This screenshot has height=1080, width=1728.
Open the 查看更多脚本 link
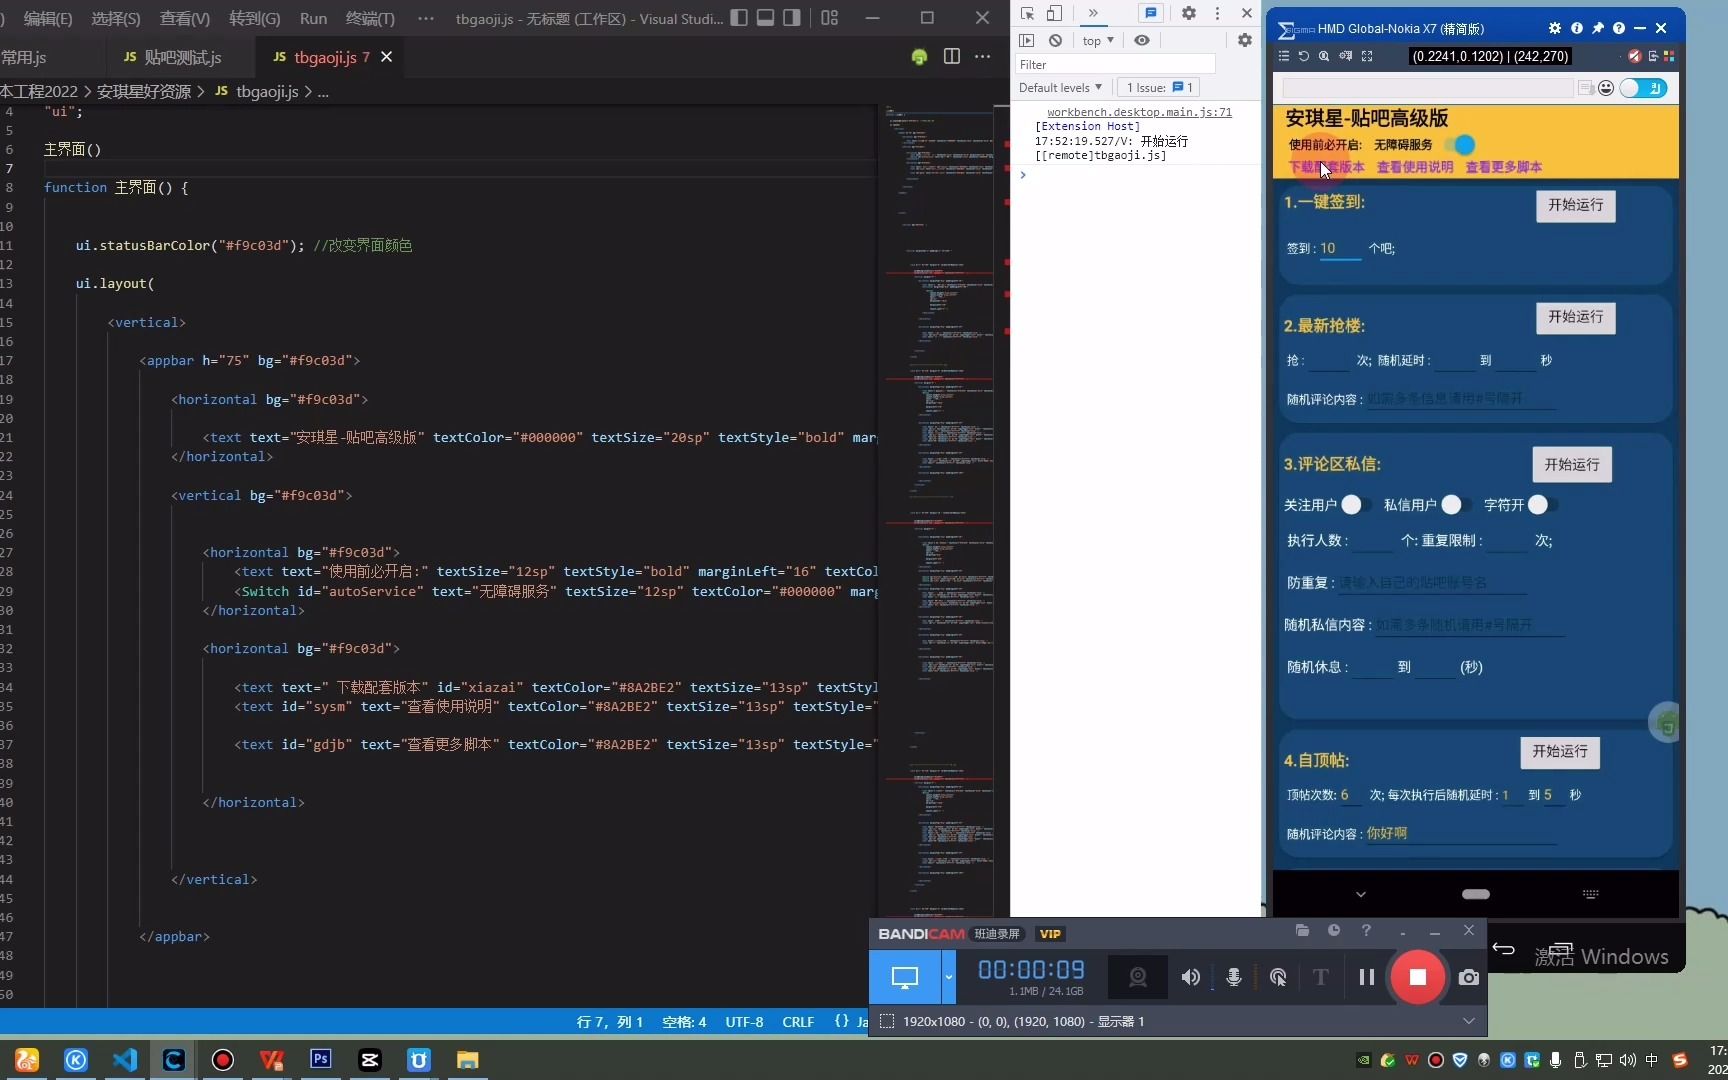click(1503, 167)
